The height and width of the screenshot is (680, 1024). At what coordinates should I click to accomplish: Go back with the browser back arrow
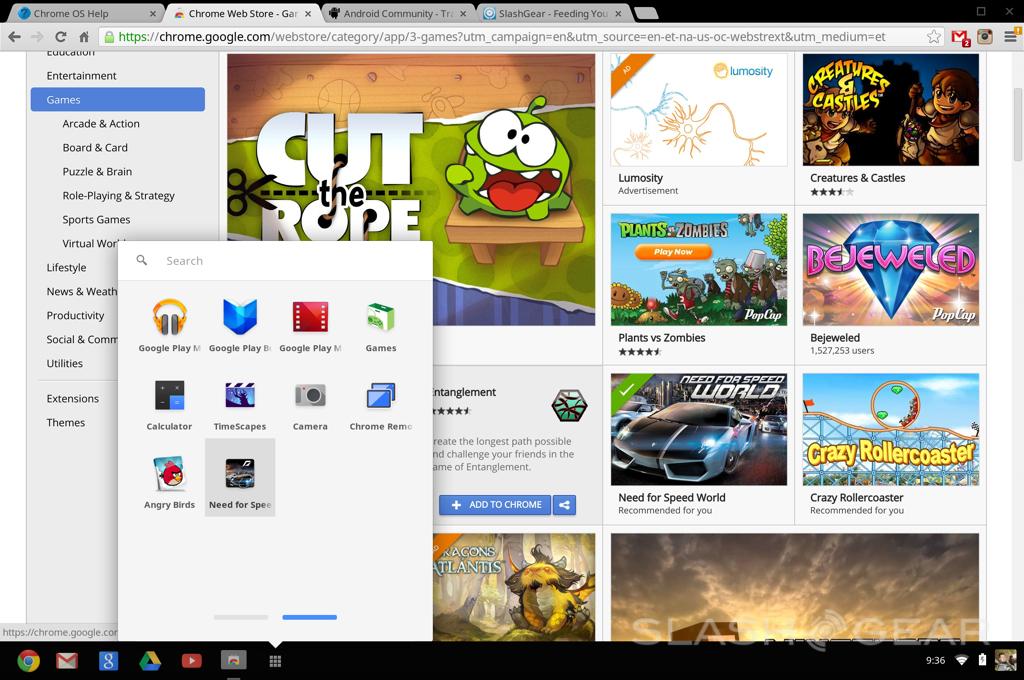(14, 37)
